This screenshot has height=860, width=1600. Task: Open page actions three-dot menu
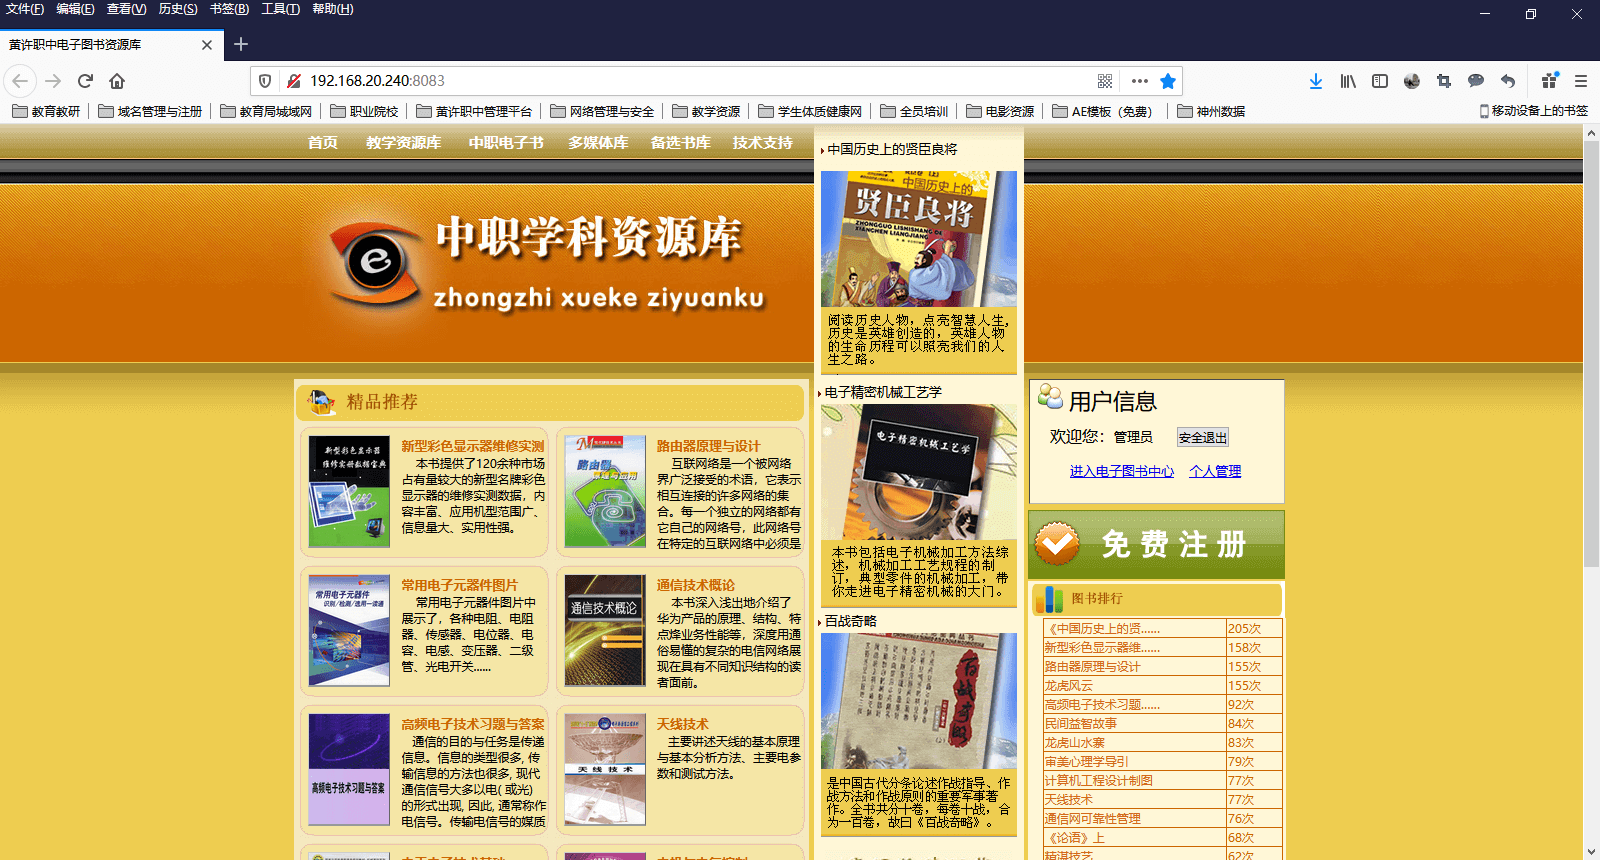1139,81
